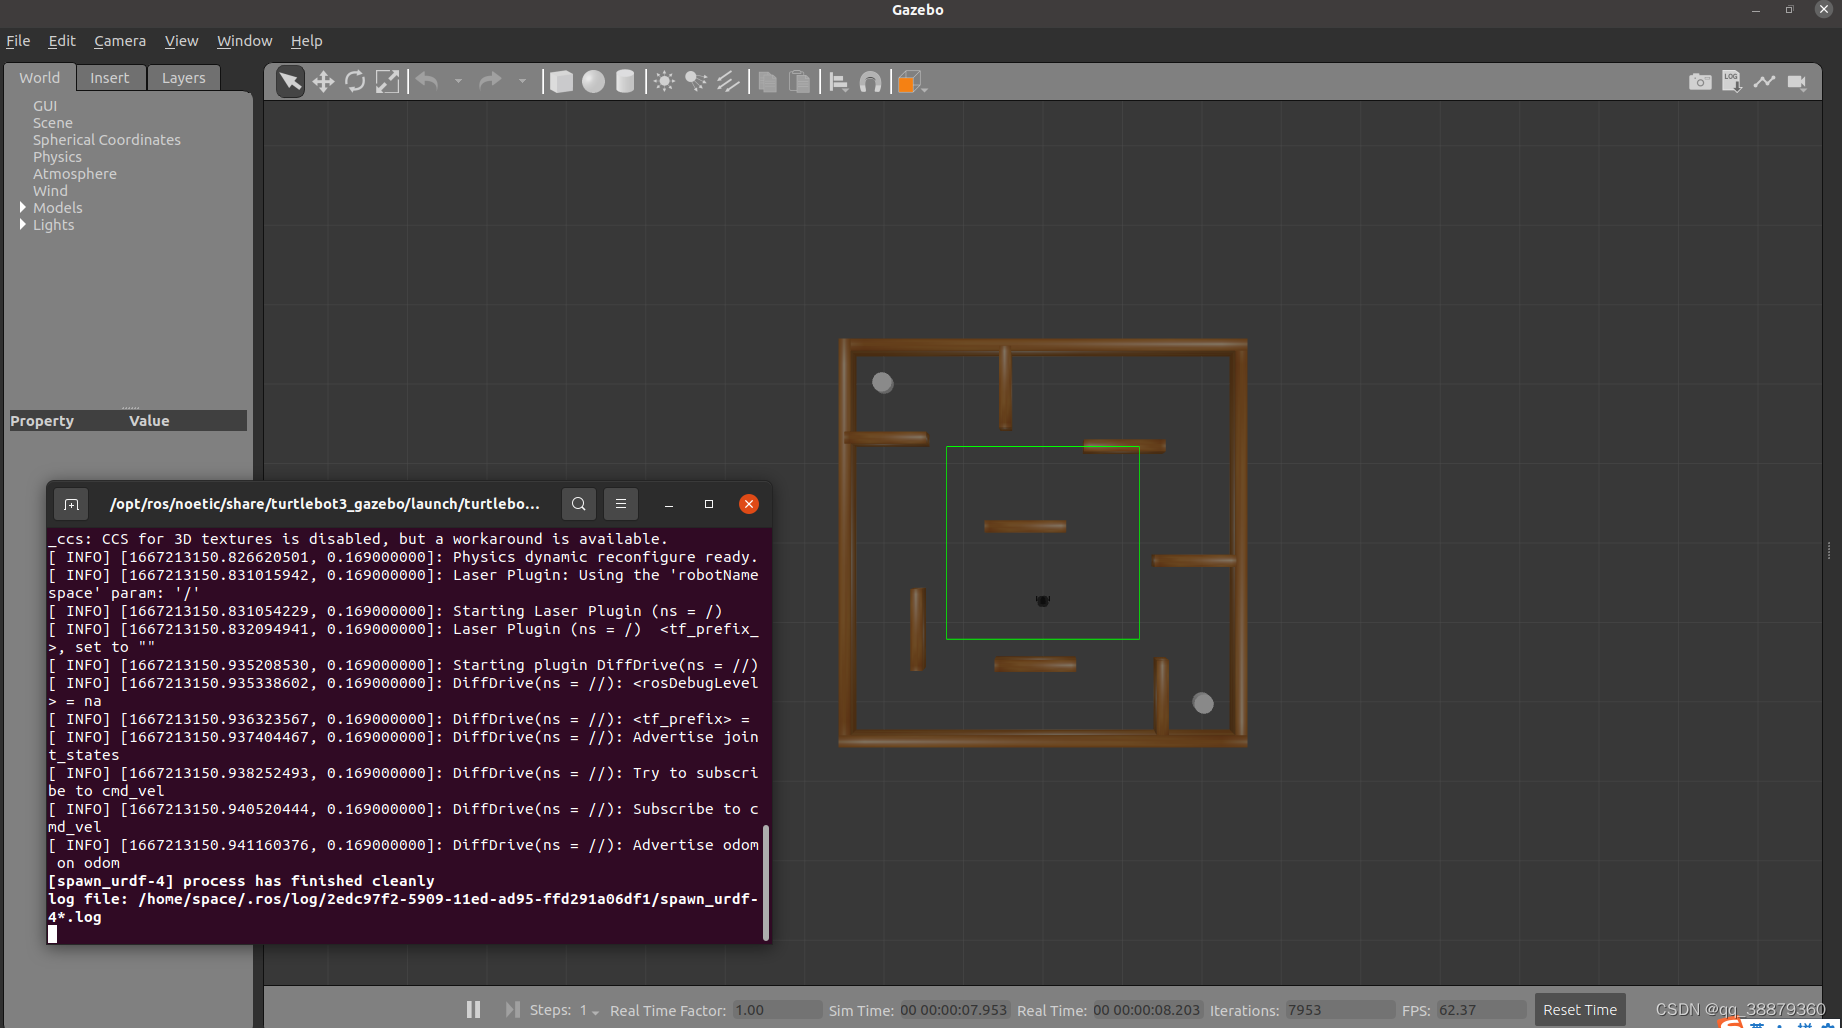
Task: Add a directional light
Action: [728, 82]
